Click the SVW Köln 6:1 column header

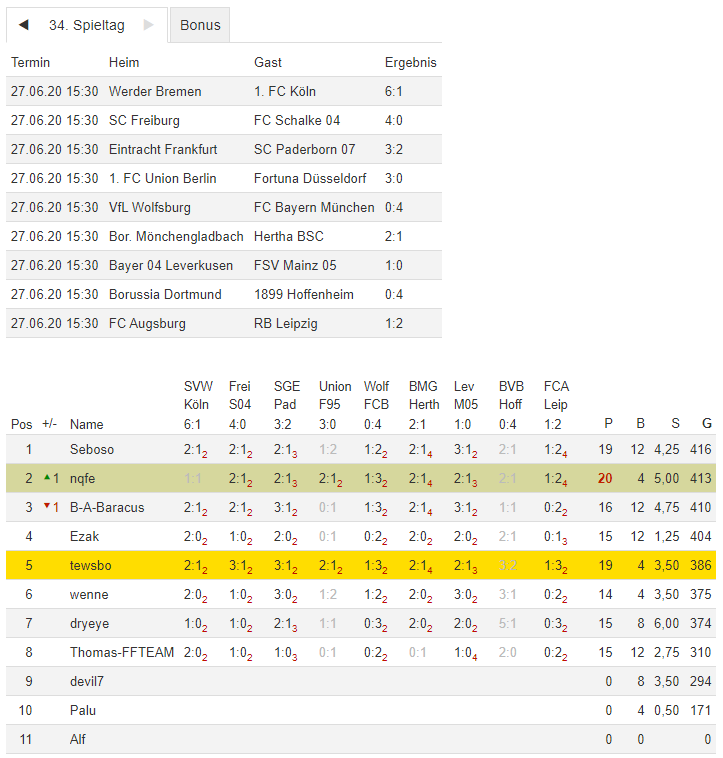[x=196, y=405]
